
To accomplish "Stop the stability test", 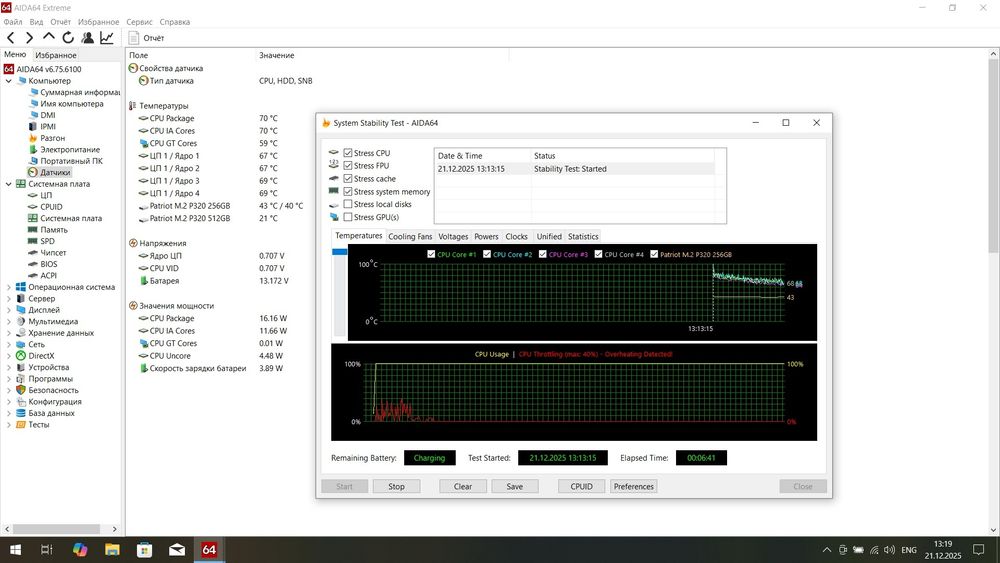I will pos(396,486).
